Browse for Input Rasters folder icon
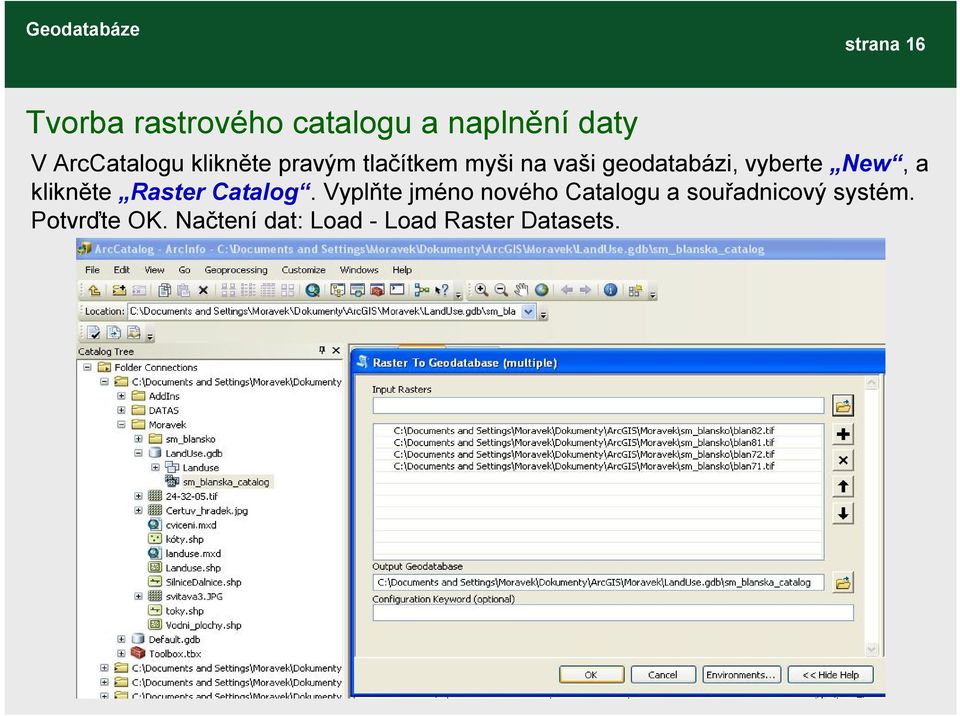960x716 pixels. click(x=843, y=405)
